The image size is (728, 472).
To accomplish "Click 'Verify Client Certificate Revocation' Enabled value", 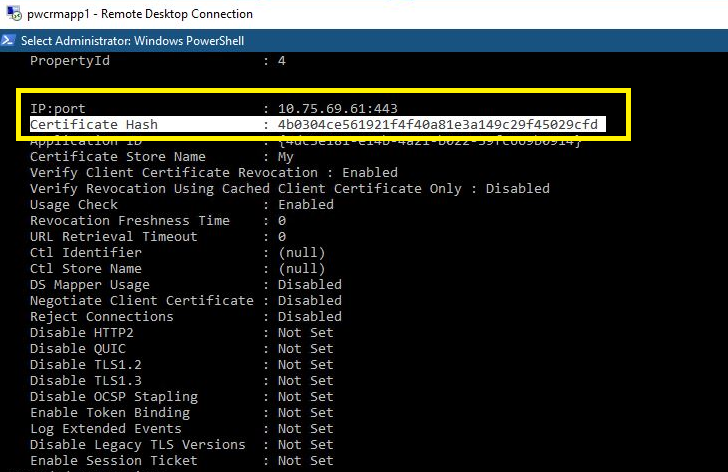I will pos(370,173).
